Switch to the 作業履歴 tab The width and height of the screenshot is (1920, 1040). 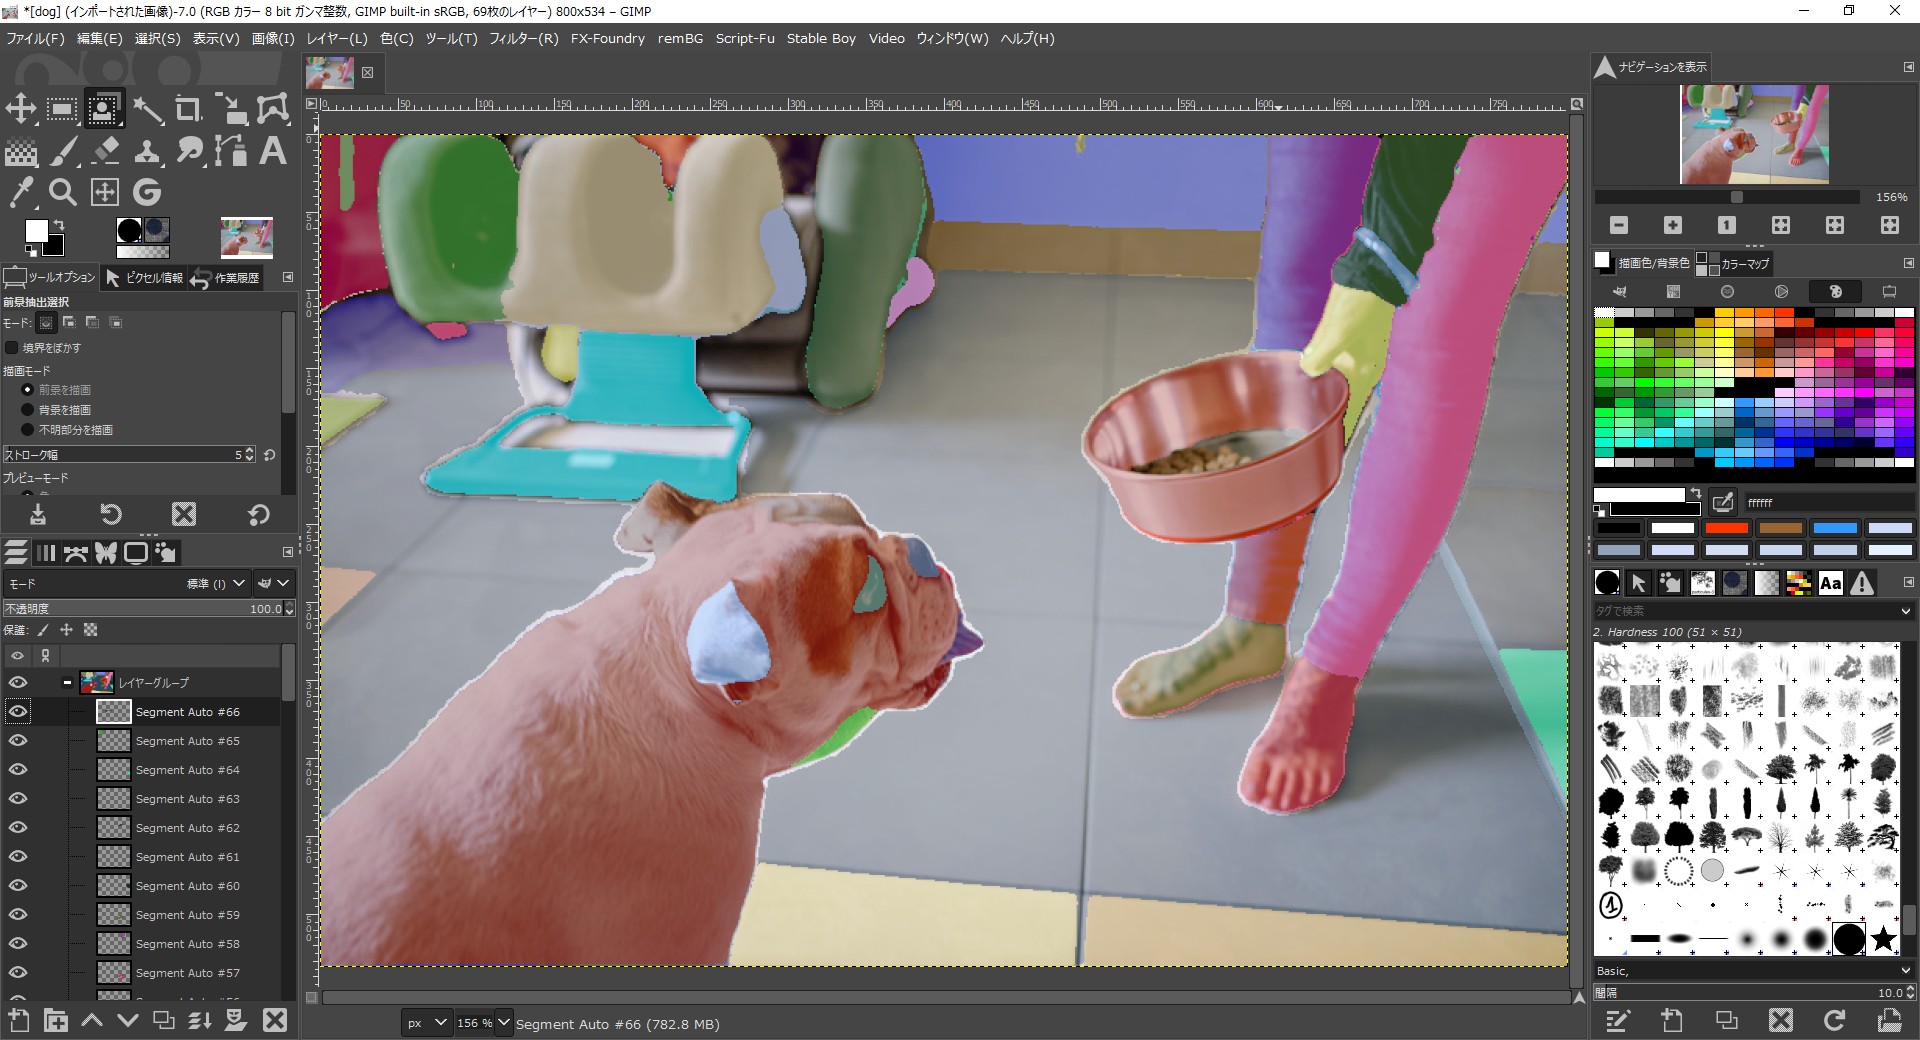pyautogui.click(x=227, y=278)
